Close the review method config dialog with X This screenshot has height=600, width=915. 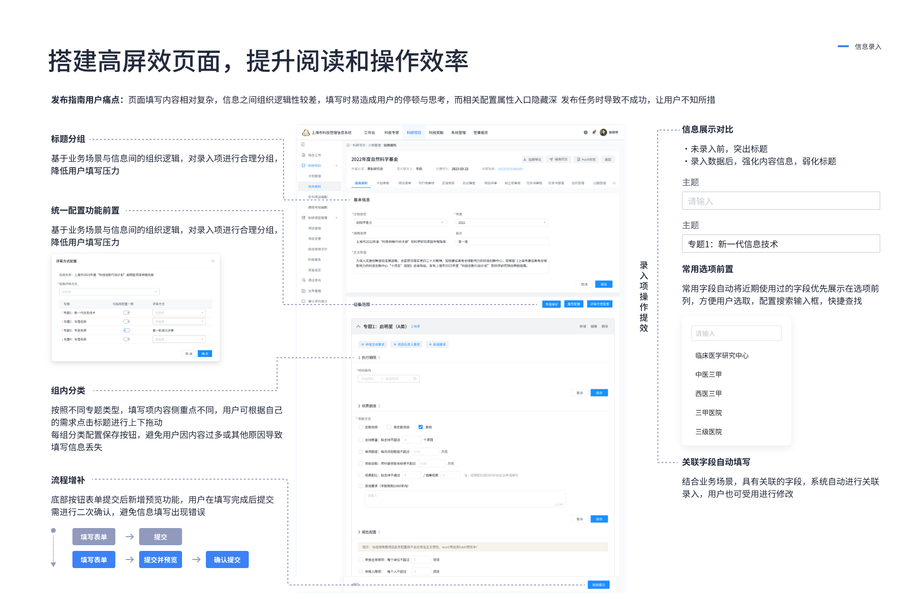[213, 261]
